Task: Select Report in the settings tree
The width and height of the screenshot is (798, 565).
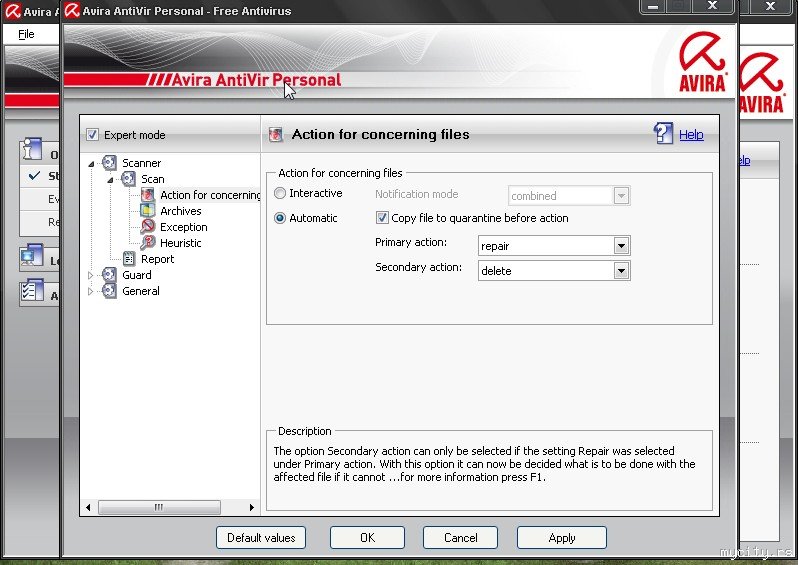Action: coord(157,259)
